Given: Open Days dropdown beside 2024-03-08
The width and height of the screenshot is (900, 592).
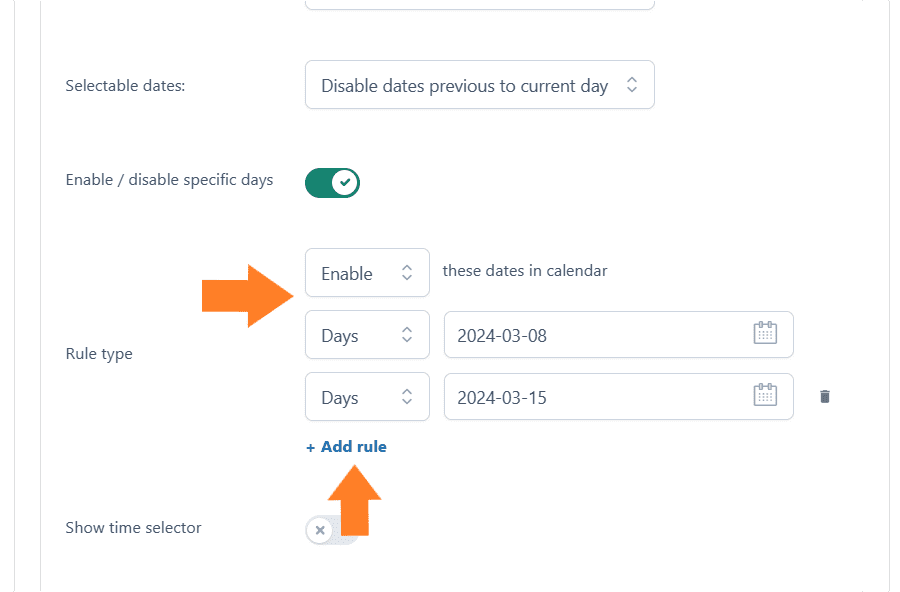Looking at the screenshot, I should pyautogui.click(x=367, y=335).
